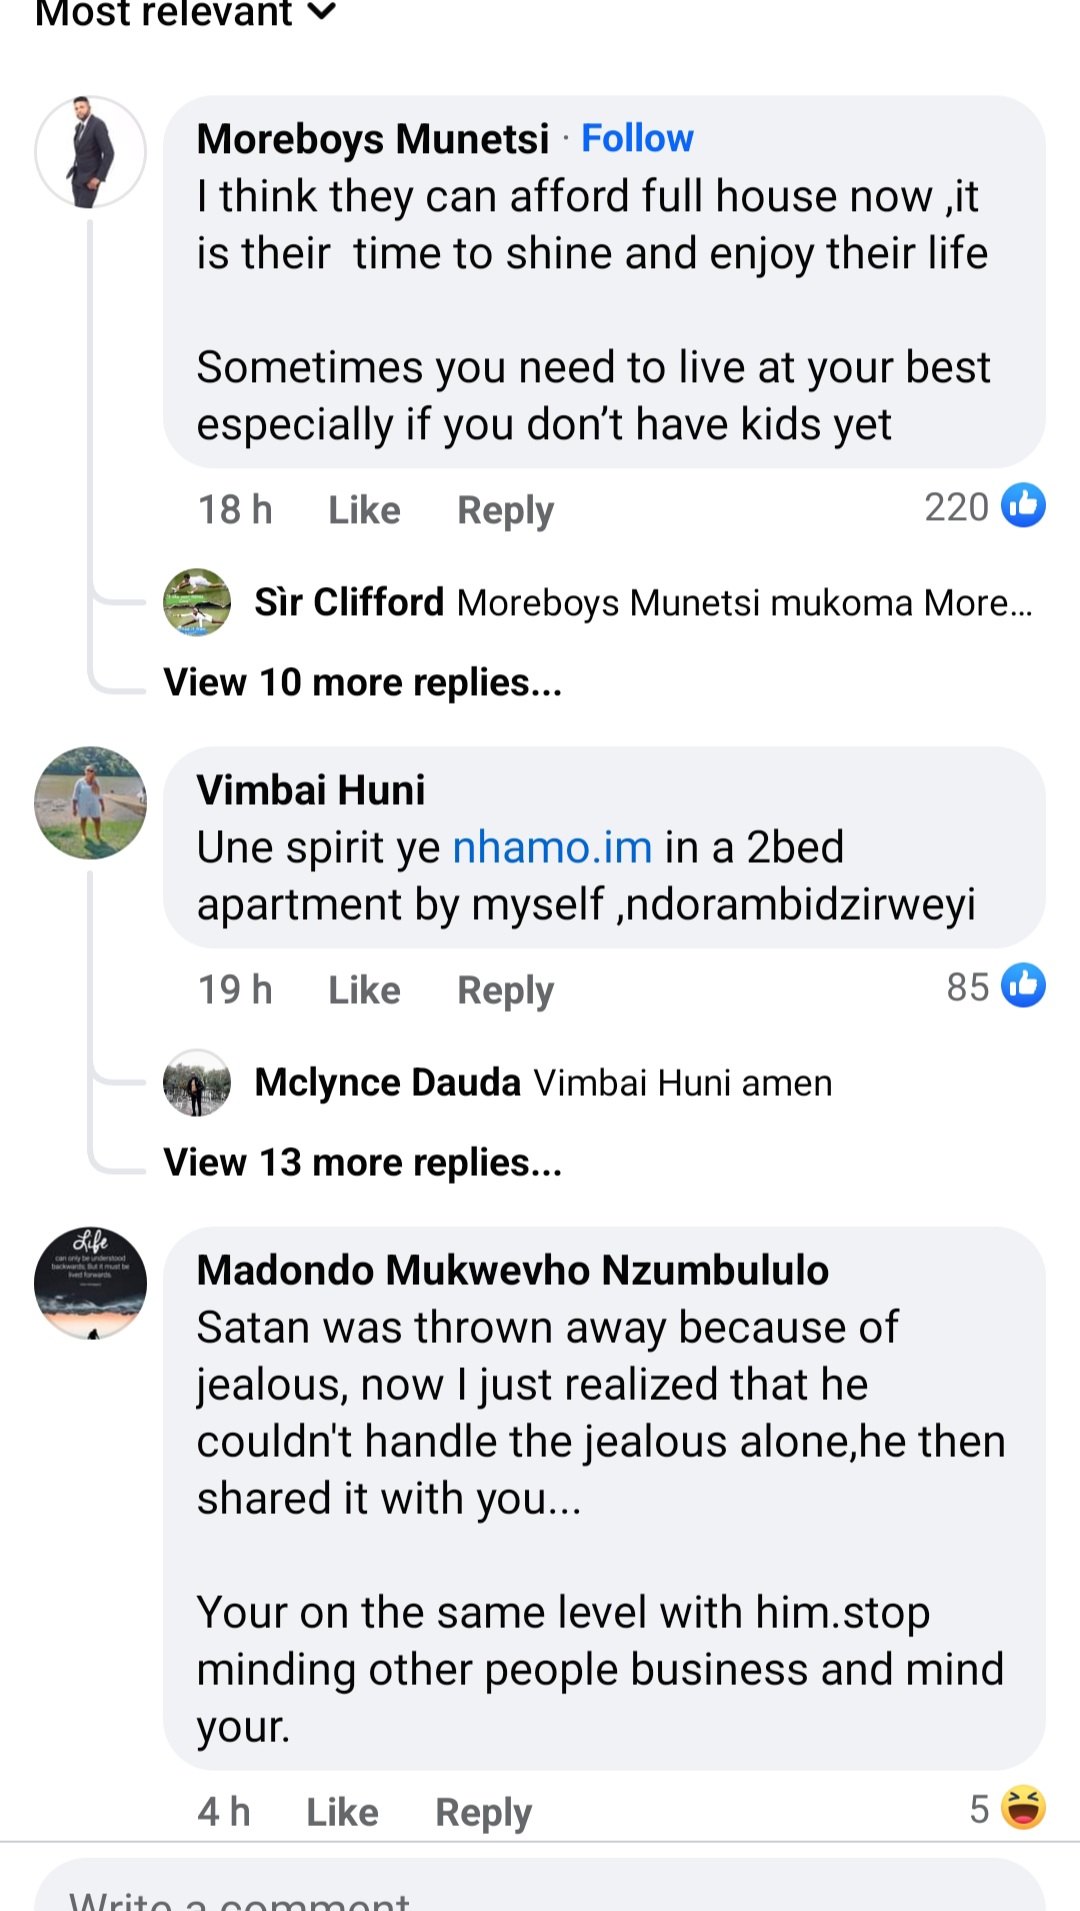1080x1911 pixels.
Task: Tap Sìr Clifford's small avatar
Action: [x=196, y=602]
